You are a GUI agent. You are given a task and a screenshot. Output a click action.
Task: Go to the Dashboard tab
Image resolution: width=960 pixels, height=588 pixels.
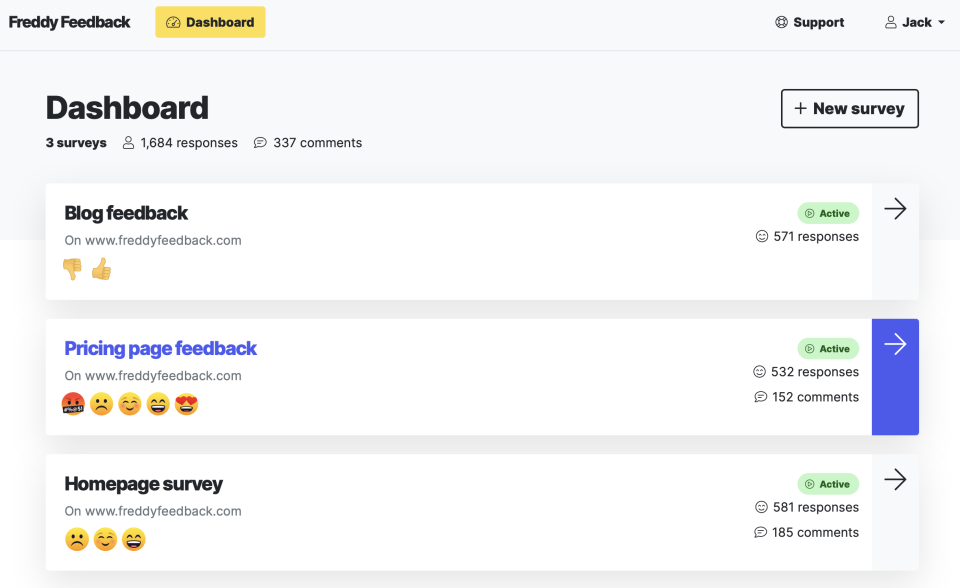point(210,22)
